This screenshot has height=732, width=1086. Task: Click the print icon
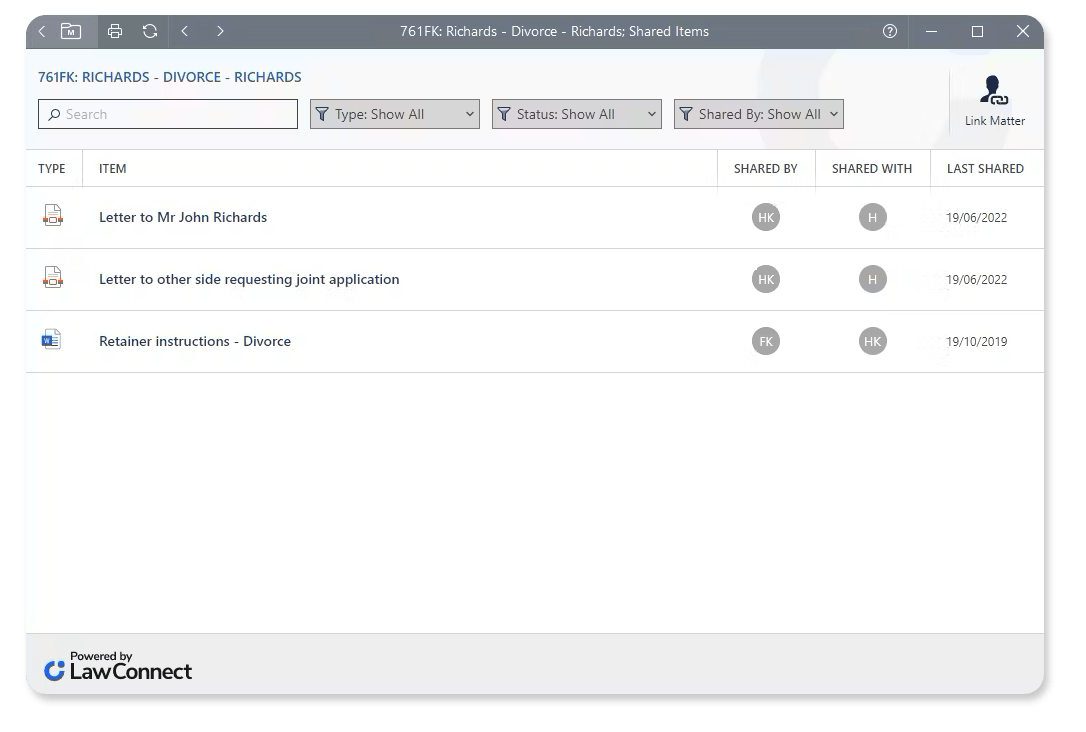tap(115, 31)
